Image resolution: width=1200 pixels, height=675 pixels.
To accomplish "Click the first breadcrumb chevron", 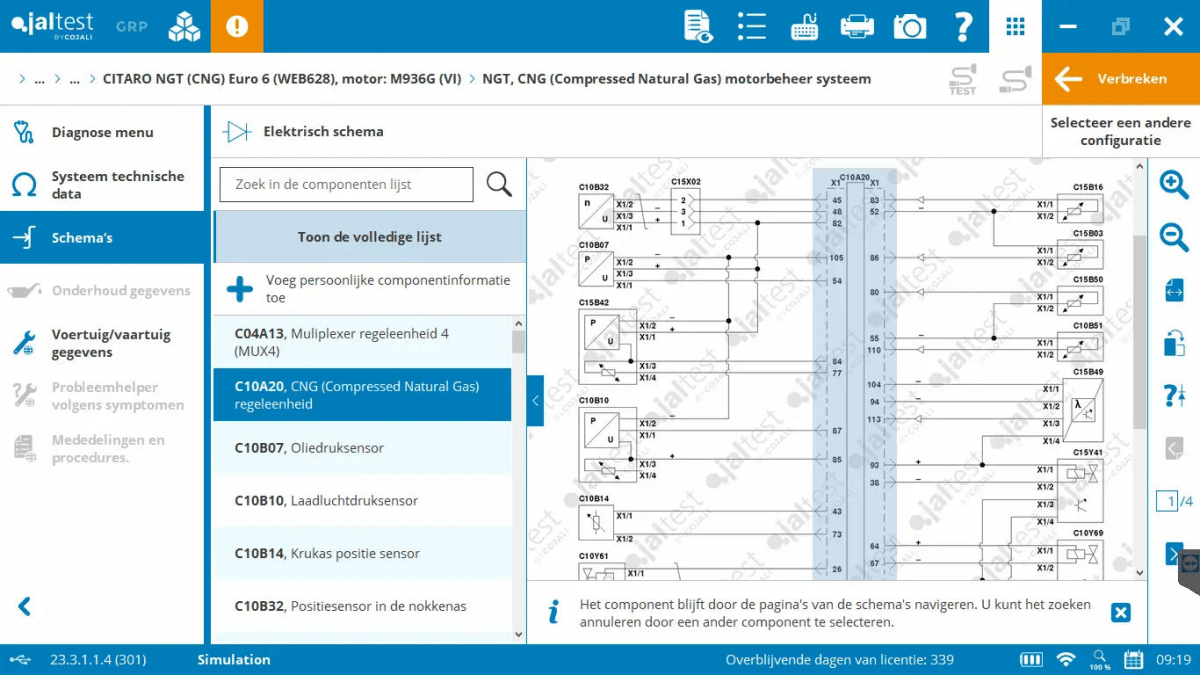I will 22,79.
